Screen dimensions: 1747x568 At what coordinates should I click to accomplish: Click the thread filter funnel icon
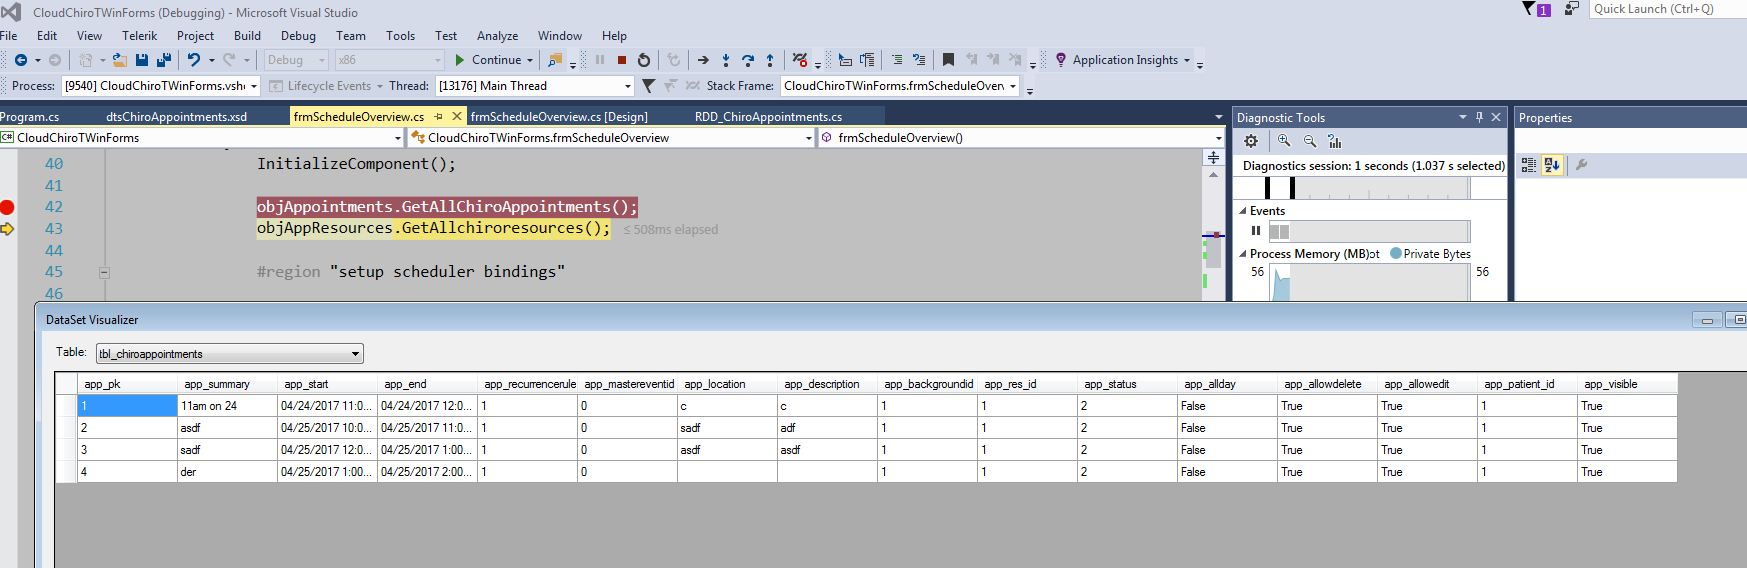649,86
